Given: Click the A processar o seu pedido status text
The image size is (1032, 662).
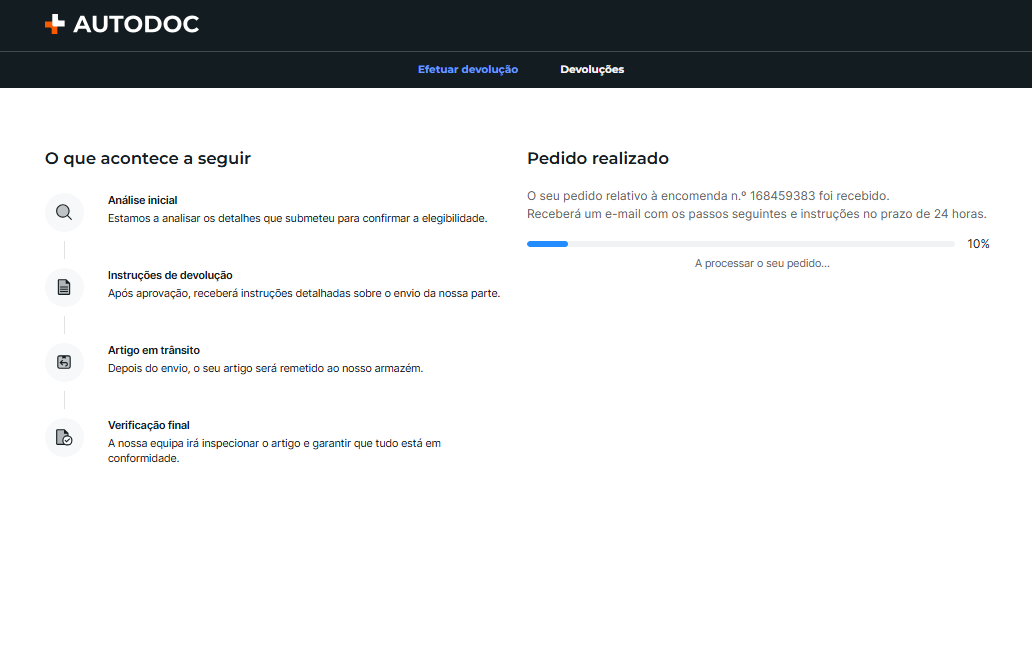Looking at the screenshot, I should 762,263.
